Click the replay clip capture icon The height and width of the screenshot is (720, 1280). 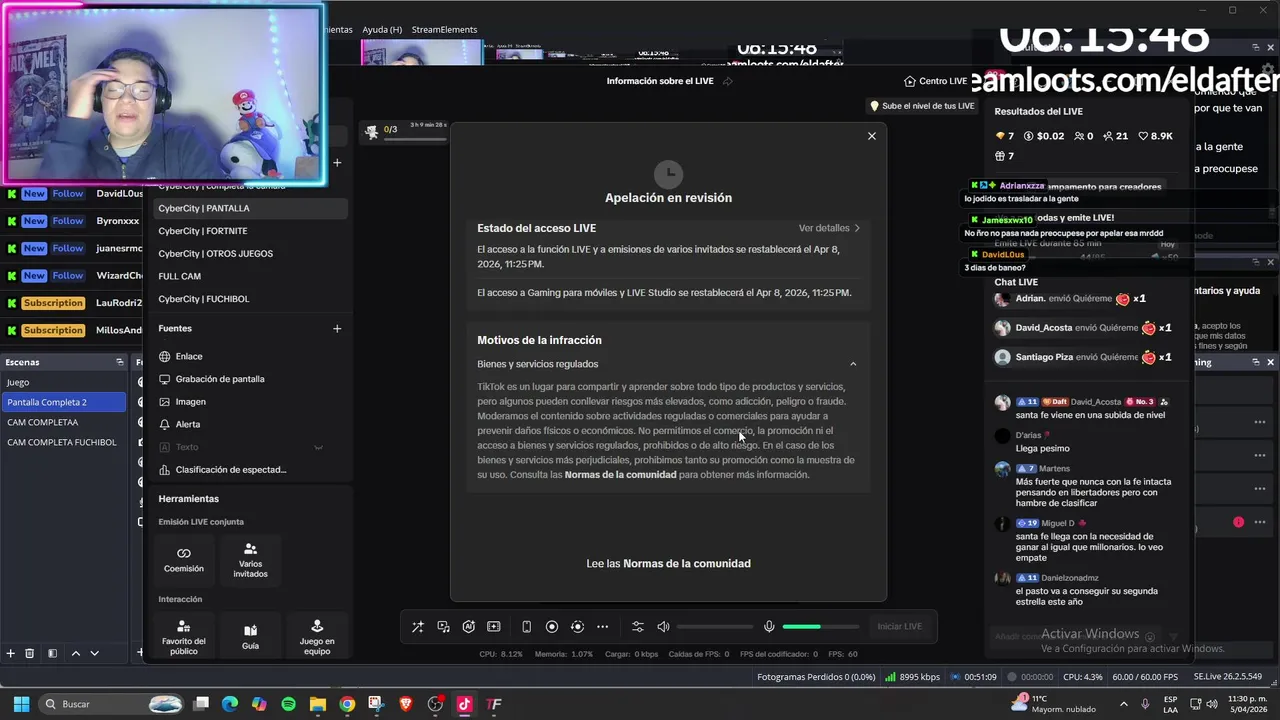point(577,626)
